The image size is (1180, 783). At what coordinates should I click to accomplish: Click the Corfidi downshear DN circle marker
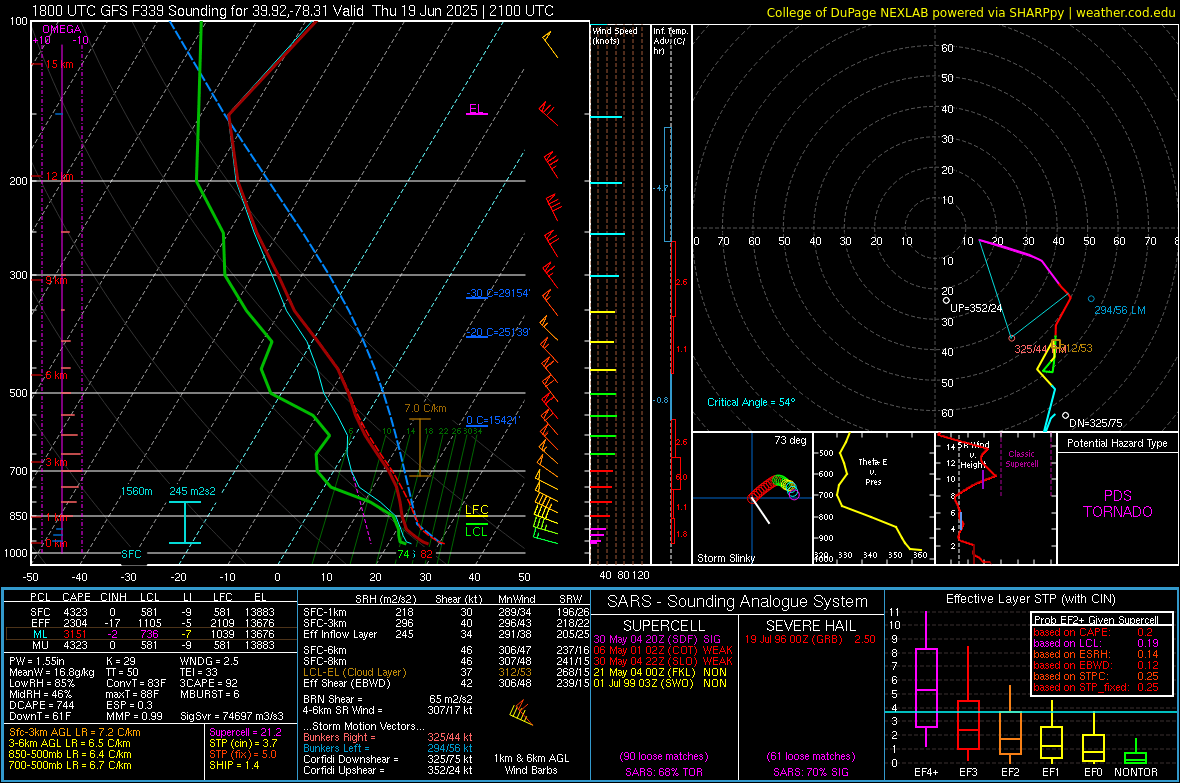[x=1066, y=416]
